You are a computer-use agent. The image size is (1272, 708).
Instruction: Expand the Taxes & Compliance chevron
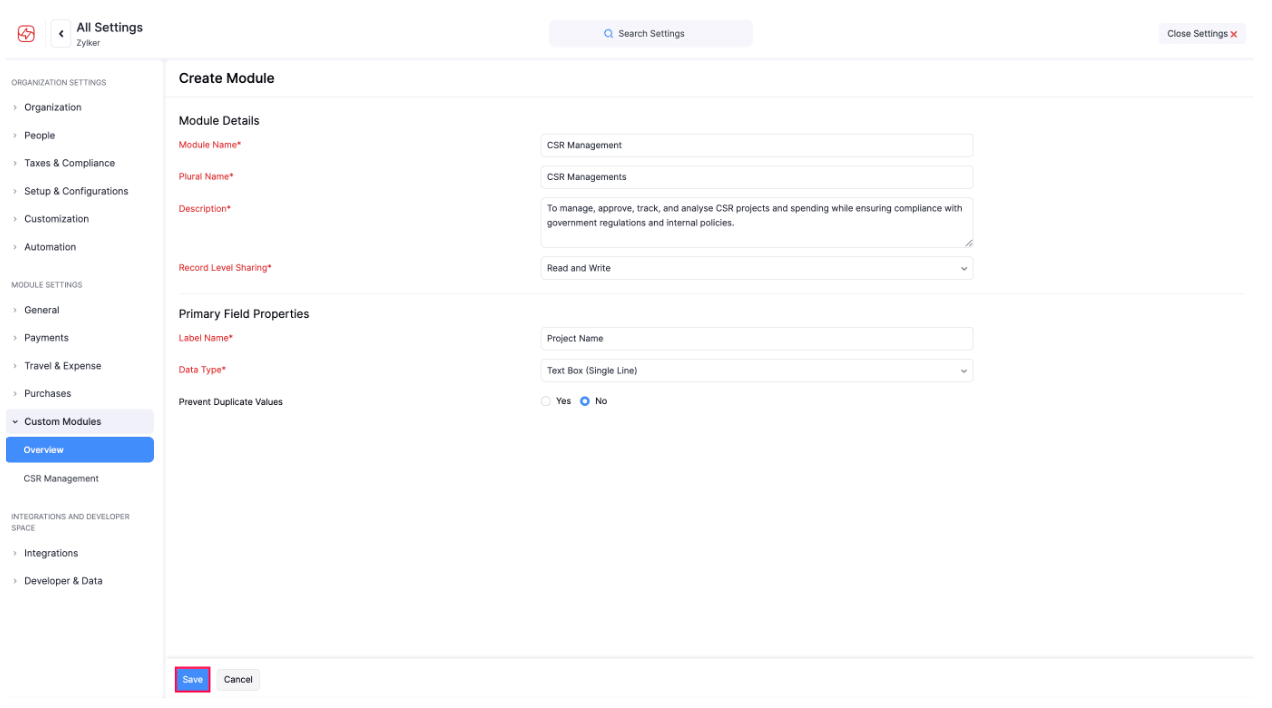click(15, 163)
